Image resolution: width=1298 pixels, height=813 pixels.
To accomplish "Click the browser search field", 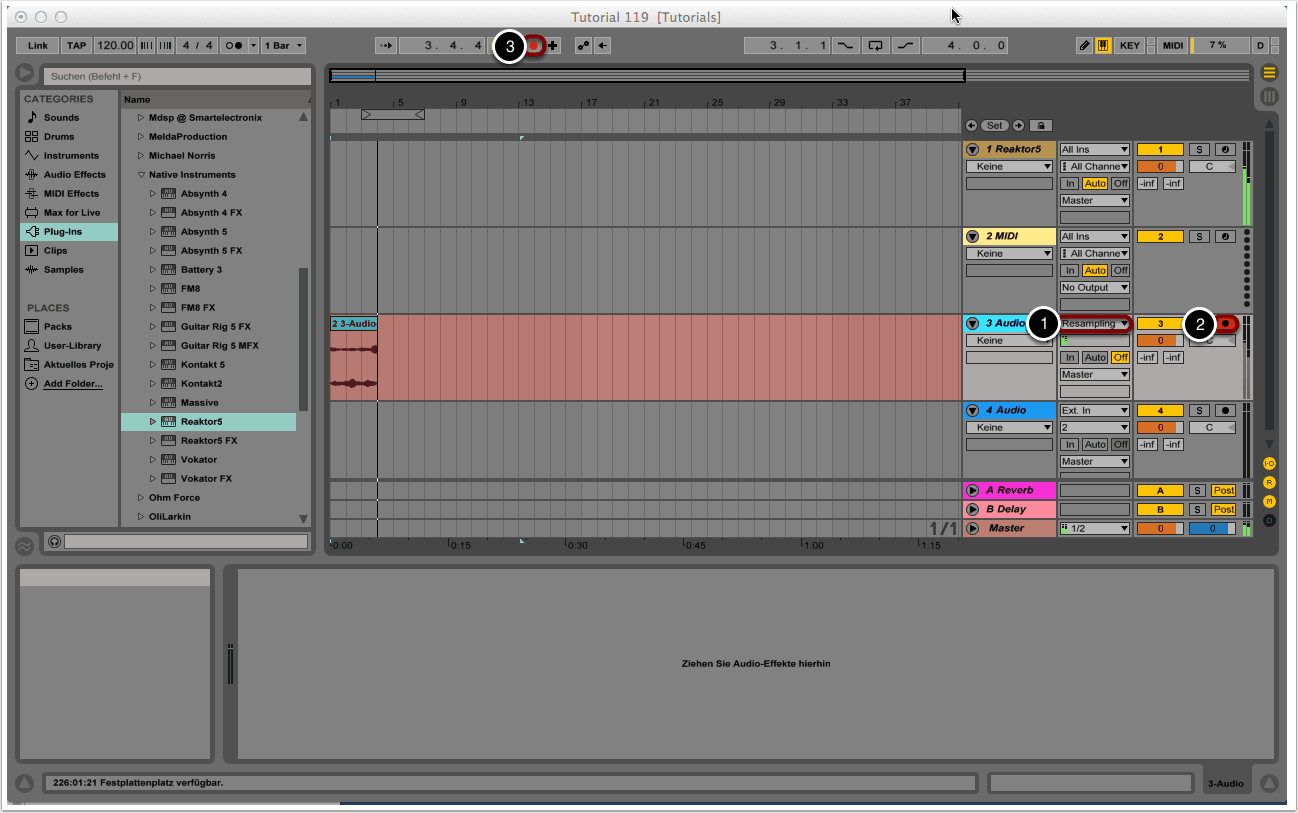I will coord(178,76).
